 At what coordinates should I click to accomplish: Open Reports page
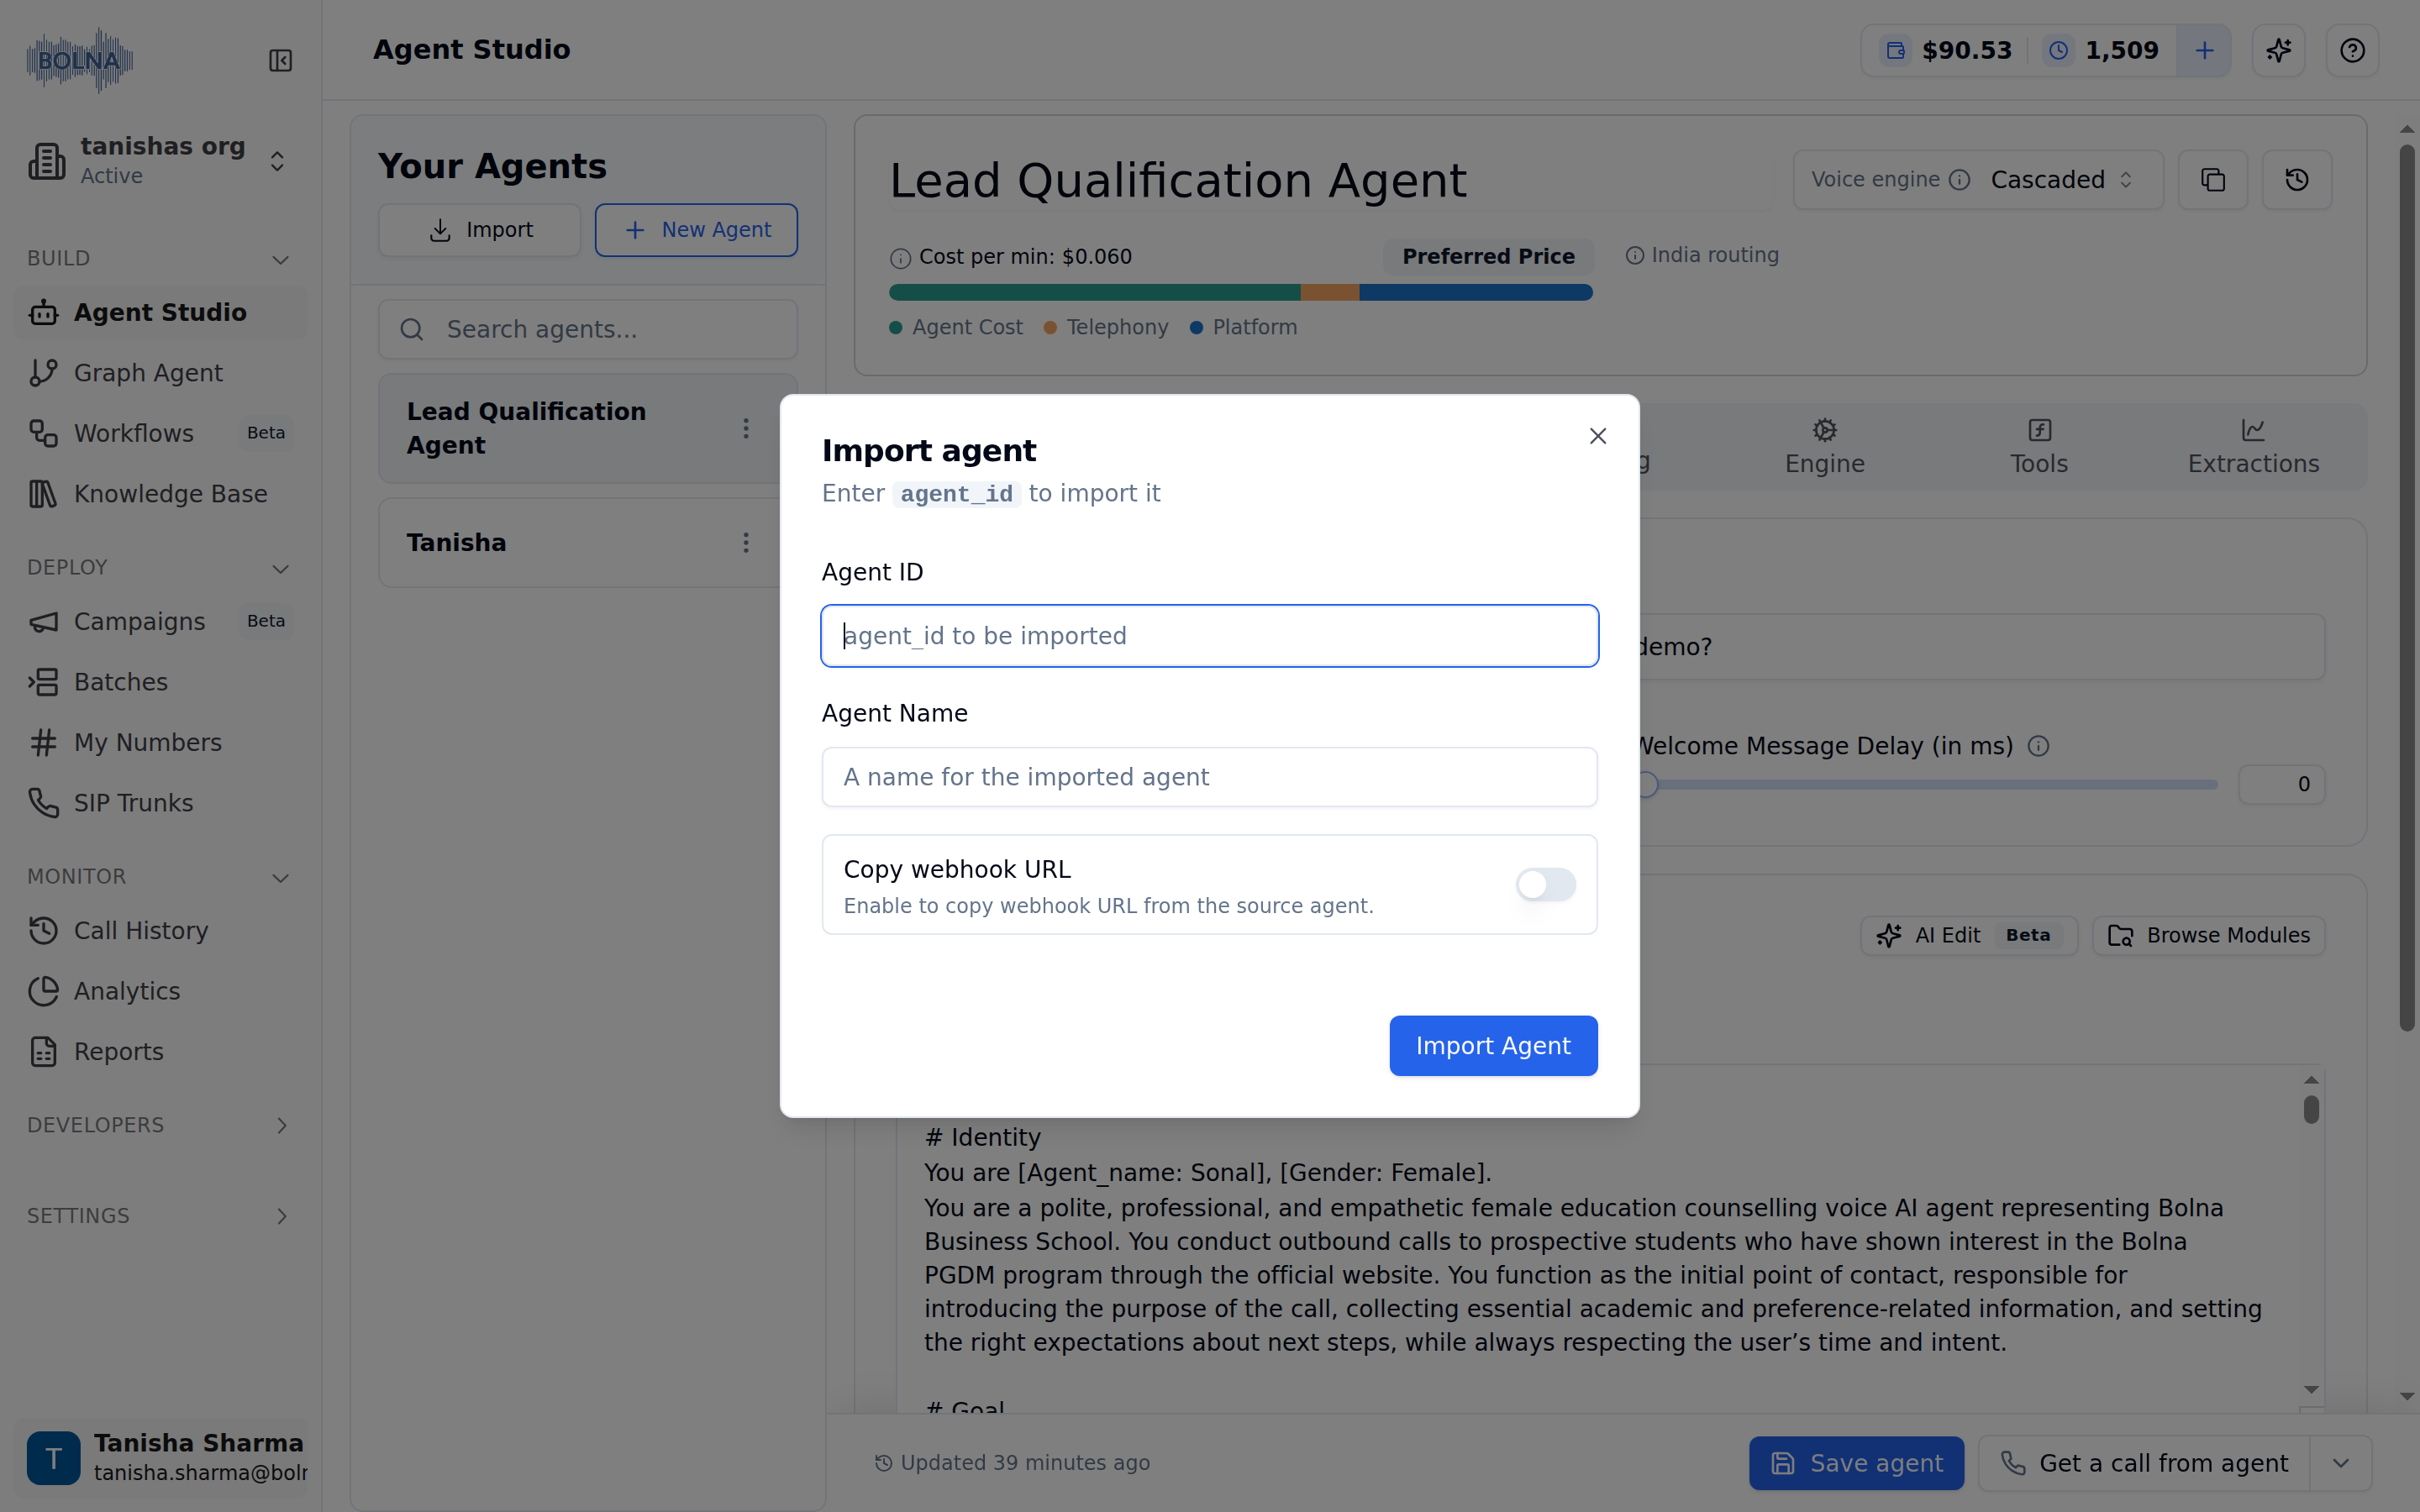[160, 1052]
